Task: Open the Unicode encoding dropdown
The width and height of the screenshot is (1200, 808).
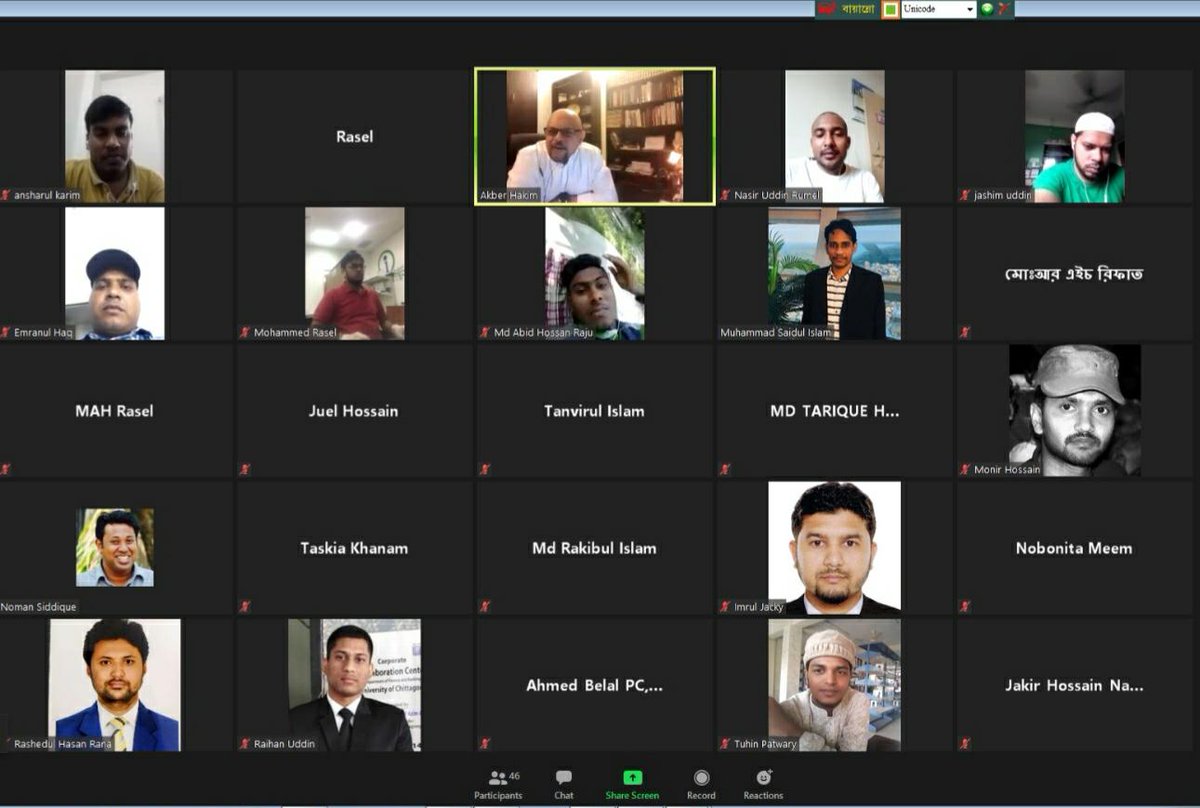Action: click(938, 9)
